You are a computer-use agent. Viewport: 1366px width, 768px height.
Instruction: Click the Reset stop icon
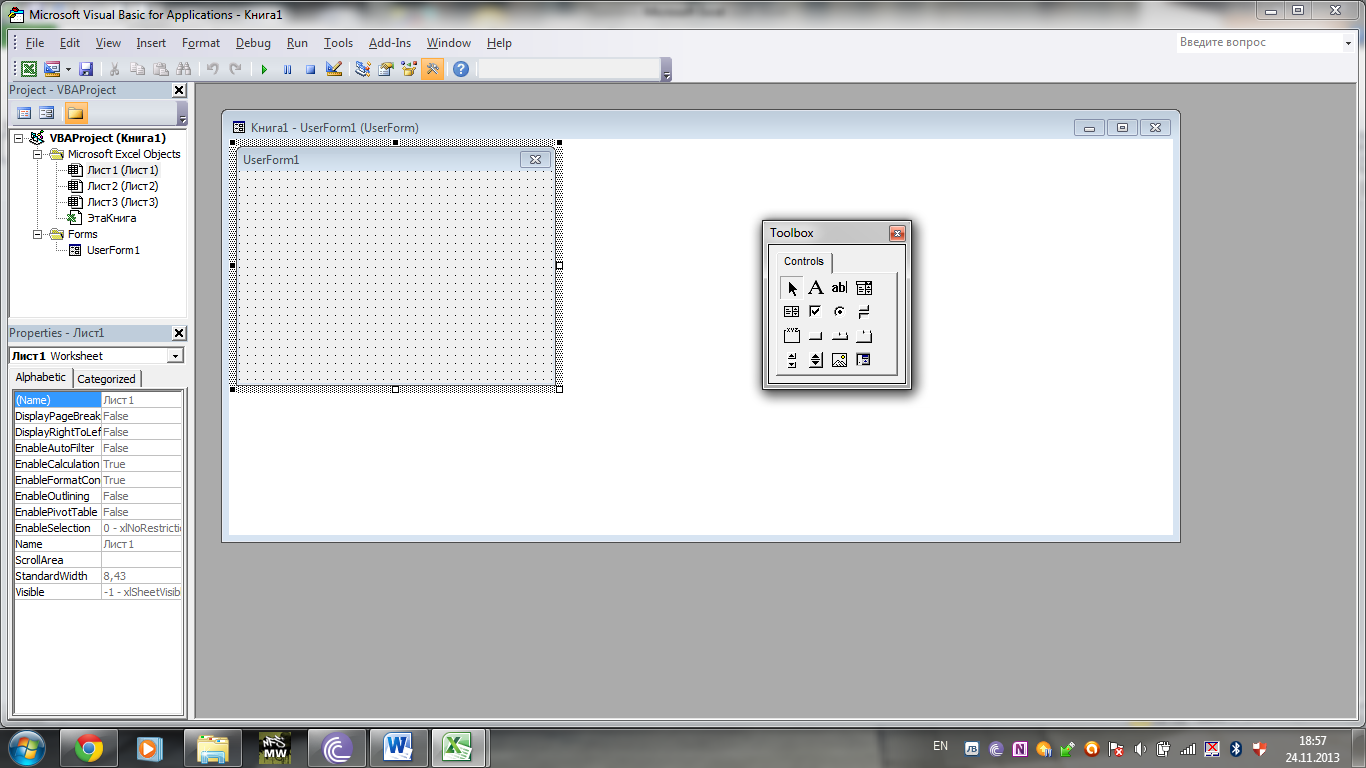coord(311,69)
